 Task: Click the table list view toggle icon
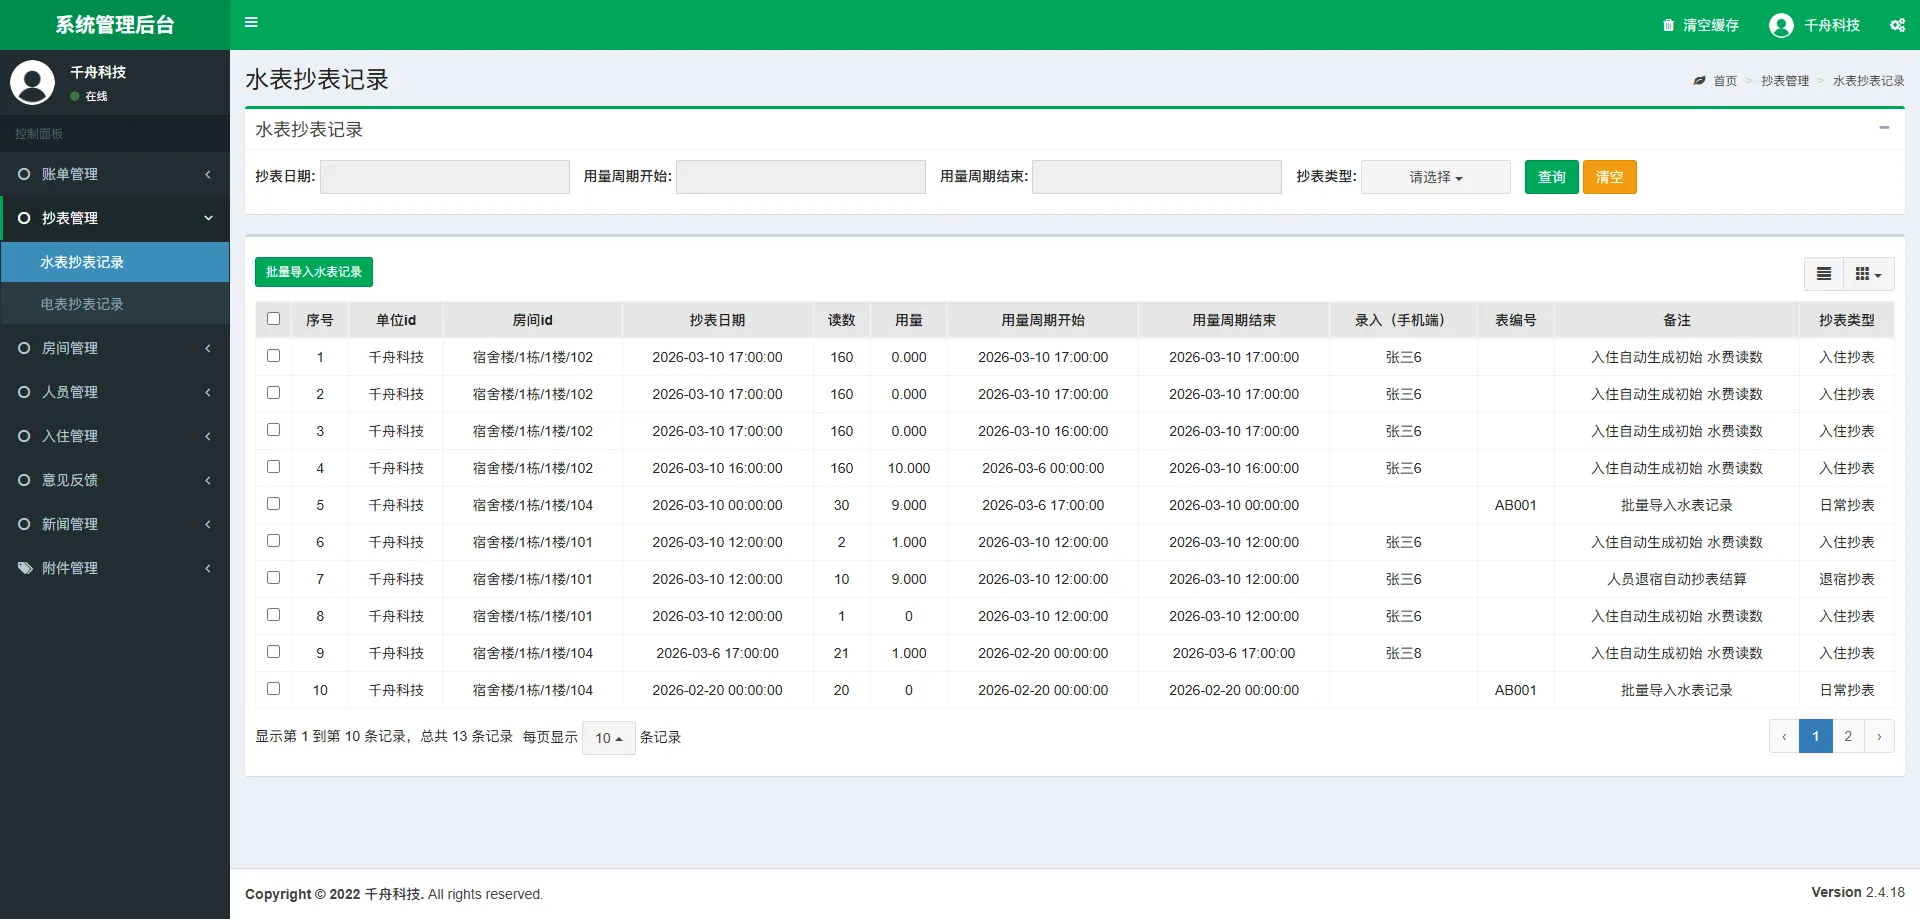tap(1824, 274)
